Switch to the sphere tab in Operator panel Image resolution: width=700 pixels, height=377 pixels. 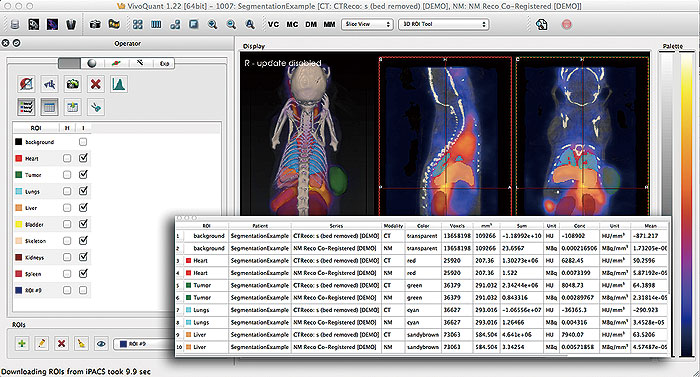92,63
